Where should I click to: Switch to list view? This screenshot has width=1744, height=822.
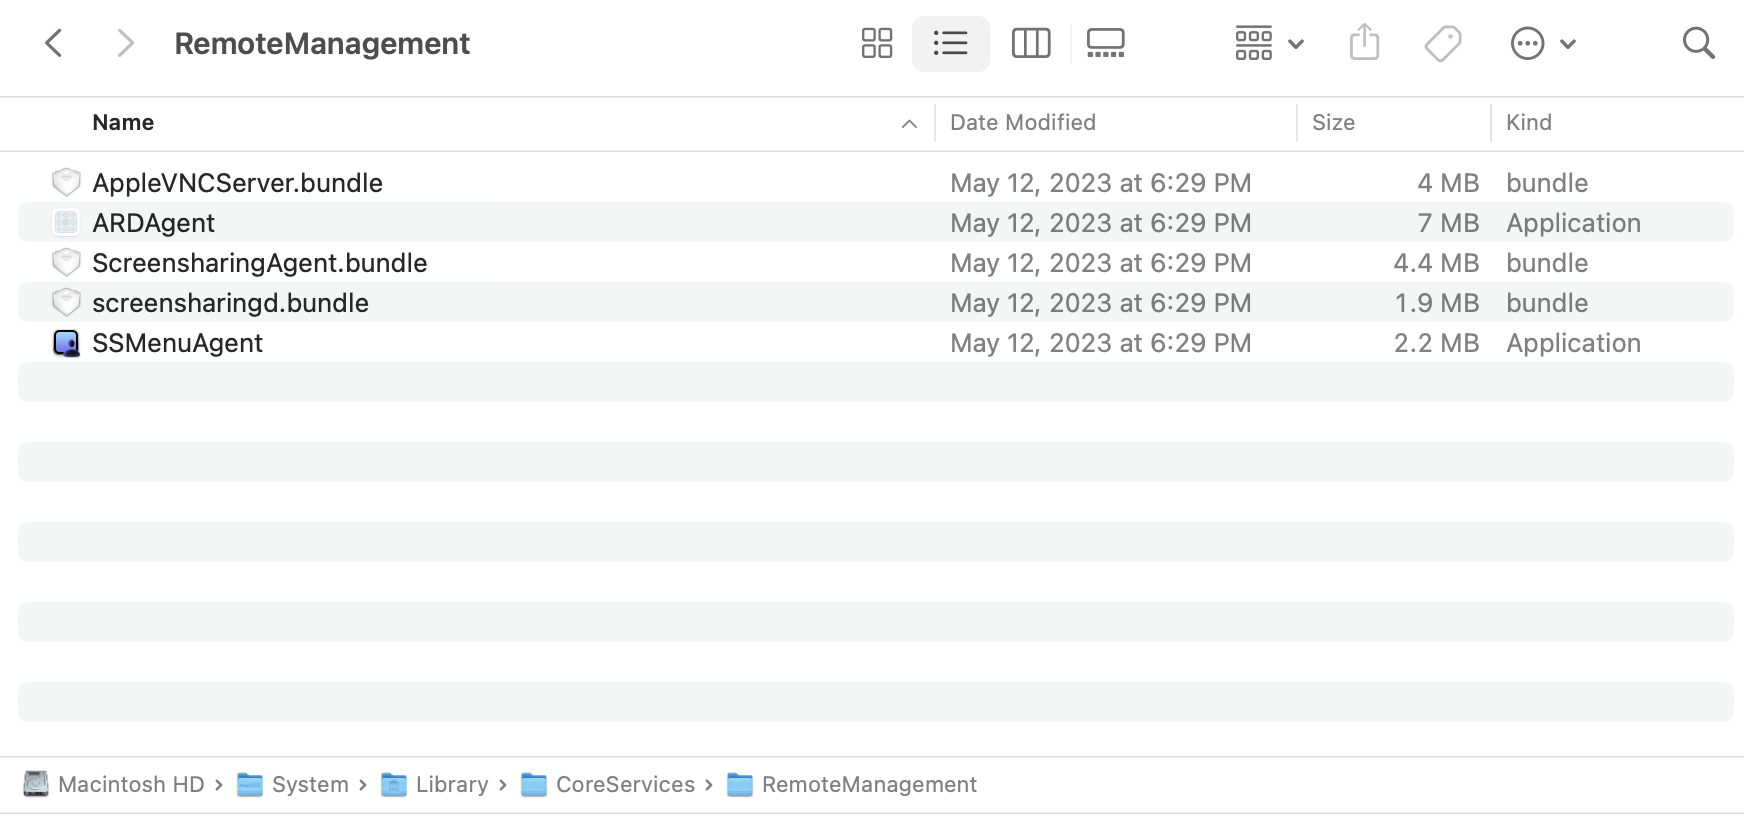950,44
